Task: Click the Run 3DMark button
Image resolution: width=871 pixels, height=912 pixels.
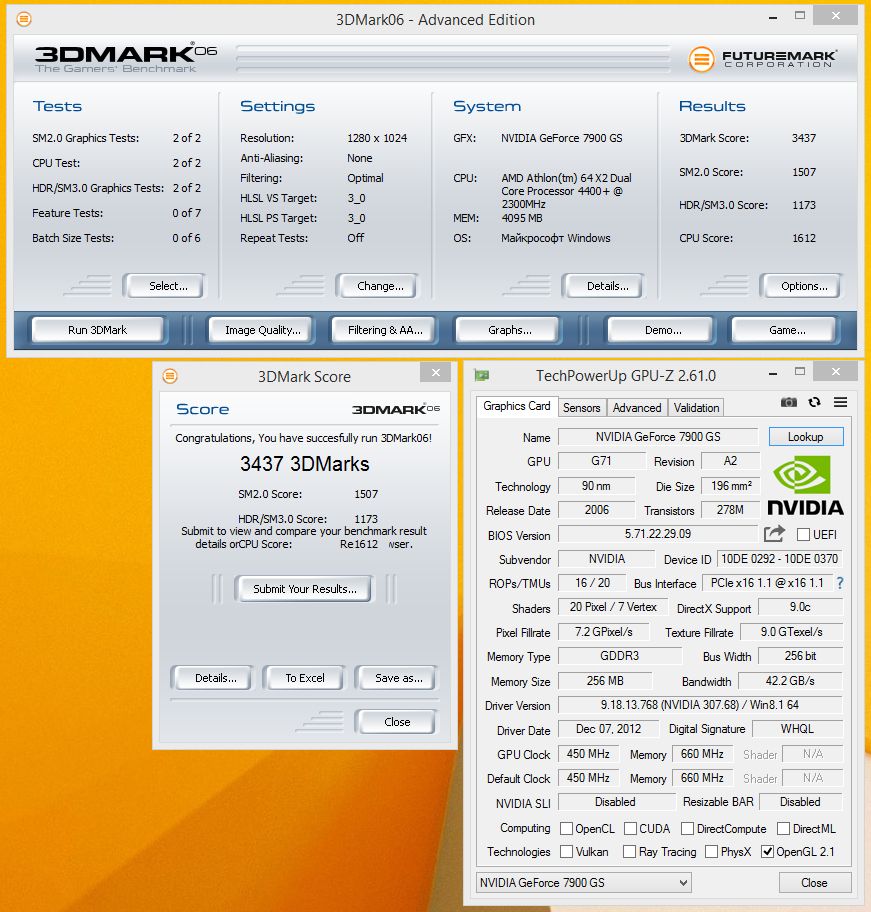Action: [98, 330]
